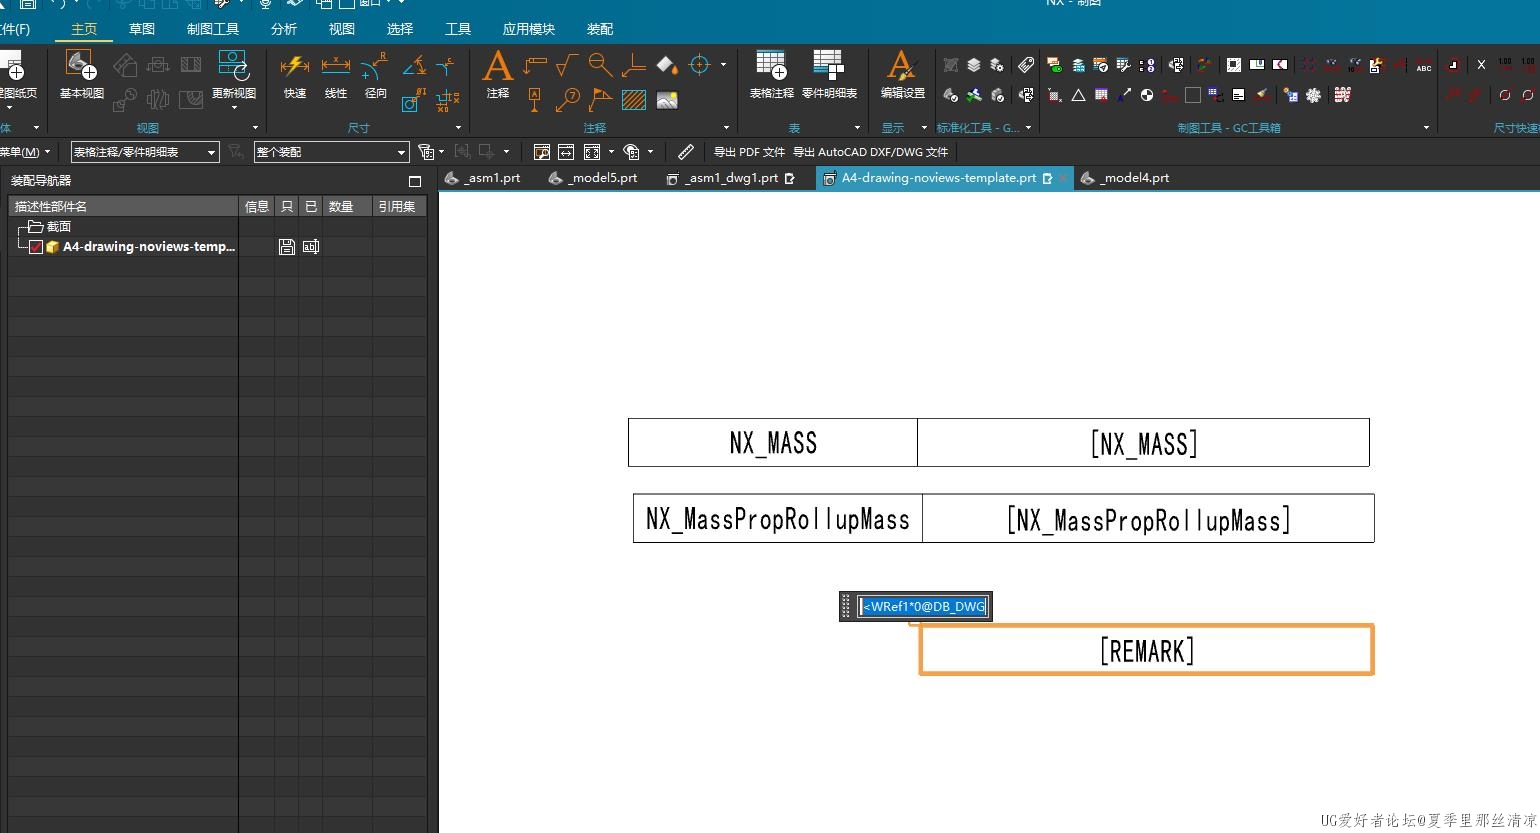The image size is (1540, 833).
Task: Click the tag icon in standardization tools
Action: pos(1026,65)
